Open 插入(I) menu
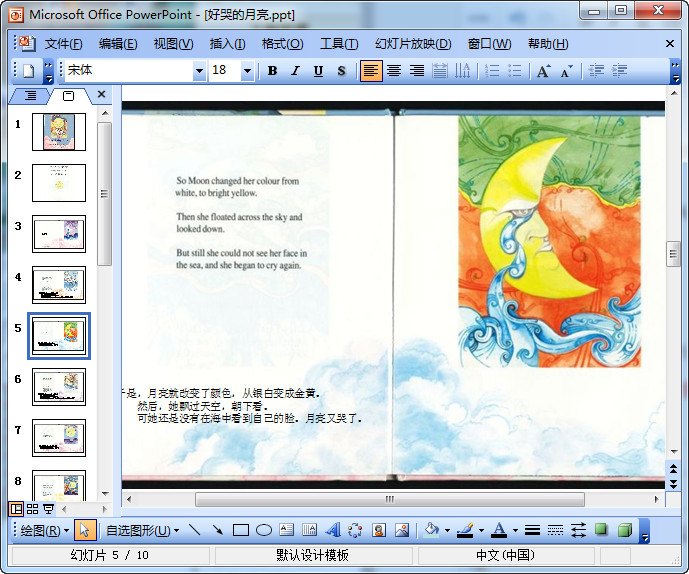The width and height of the screenshot is (689, 574). (x=227, y=44)
